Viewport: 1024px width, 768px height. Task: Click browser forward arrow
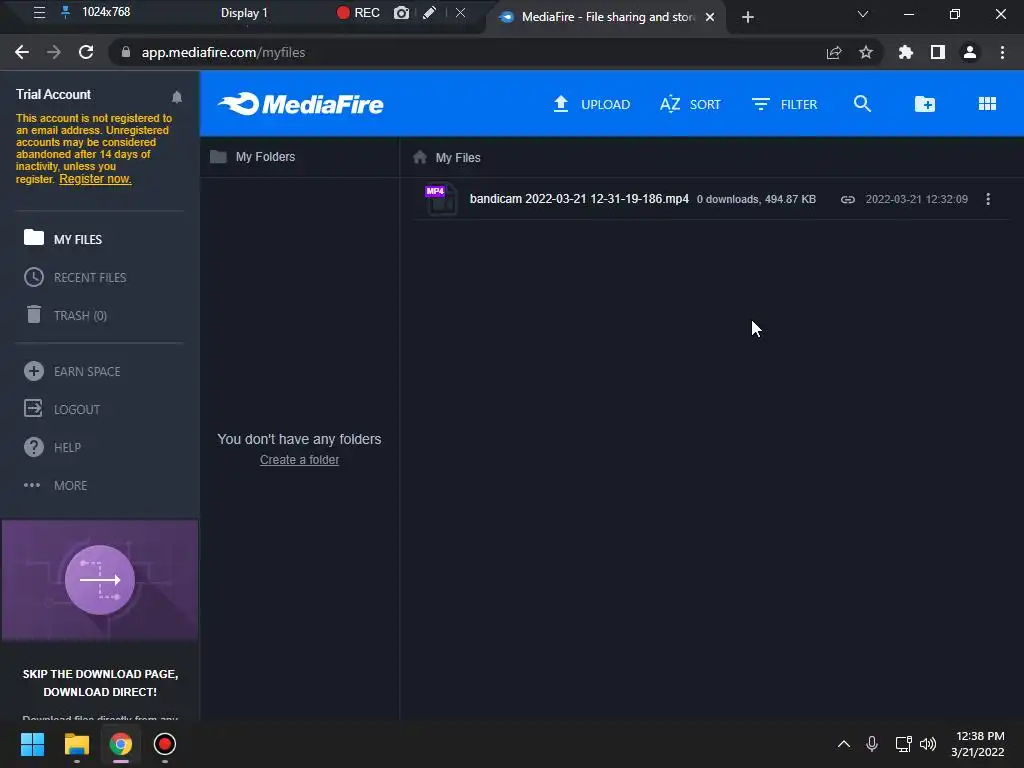(54, 52)
